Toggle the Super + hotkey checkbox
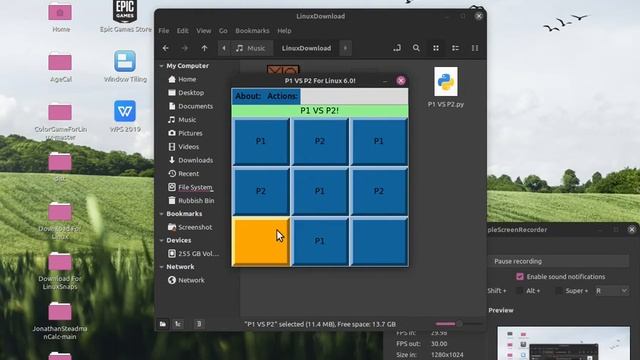The image size is (640, 360). coord(559,291)
